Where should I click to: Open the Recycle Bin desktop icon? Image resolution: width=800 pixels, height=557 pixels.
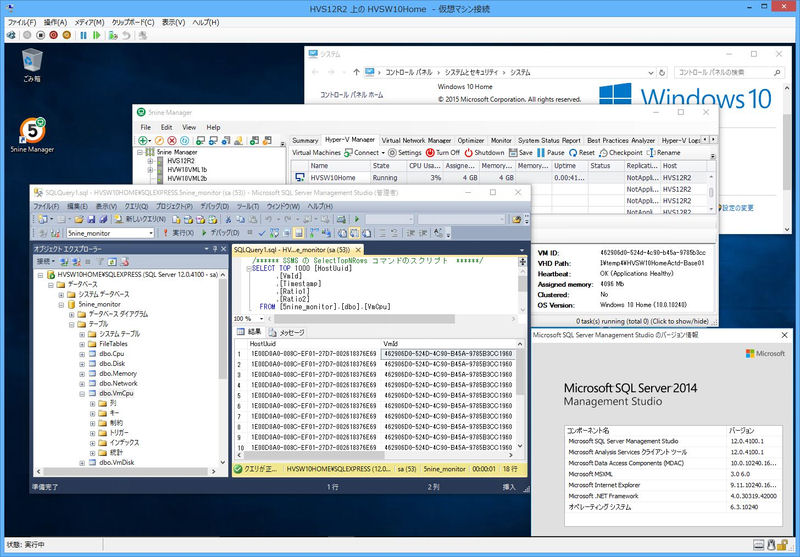(32, 65)
